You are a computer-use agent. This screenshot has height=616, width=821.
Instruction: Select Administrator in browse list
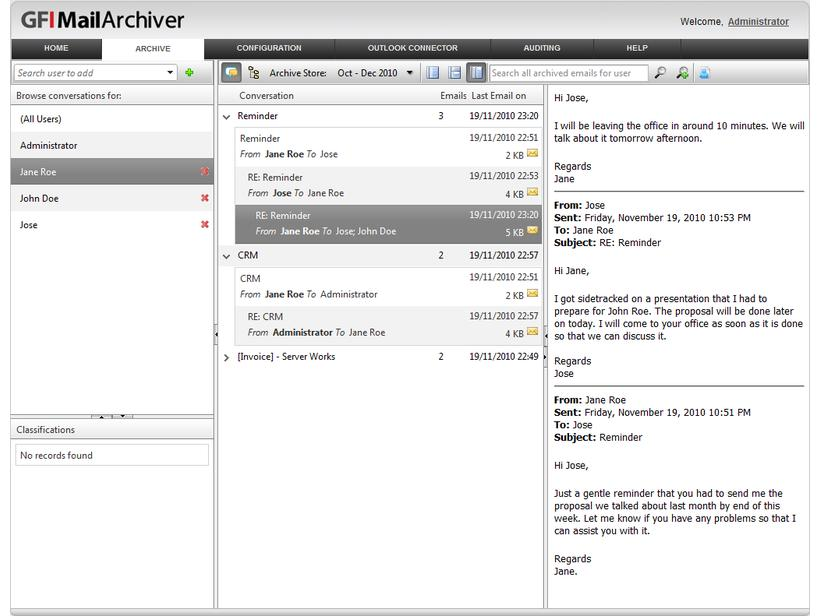coord(112,145)
